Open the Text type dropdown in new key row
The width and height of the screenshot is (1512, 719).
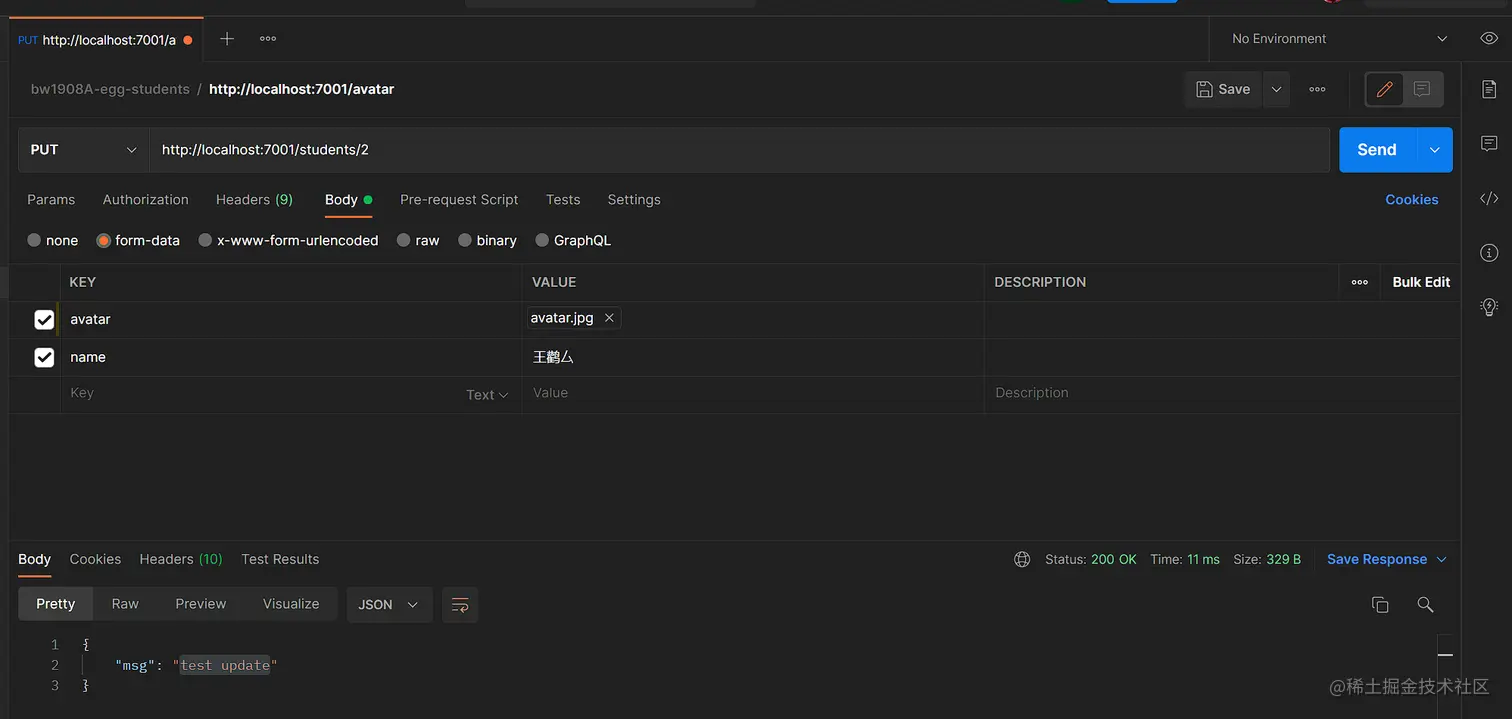[x=487, y=395]
